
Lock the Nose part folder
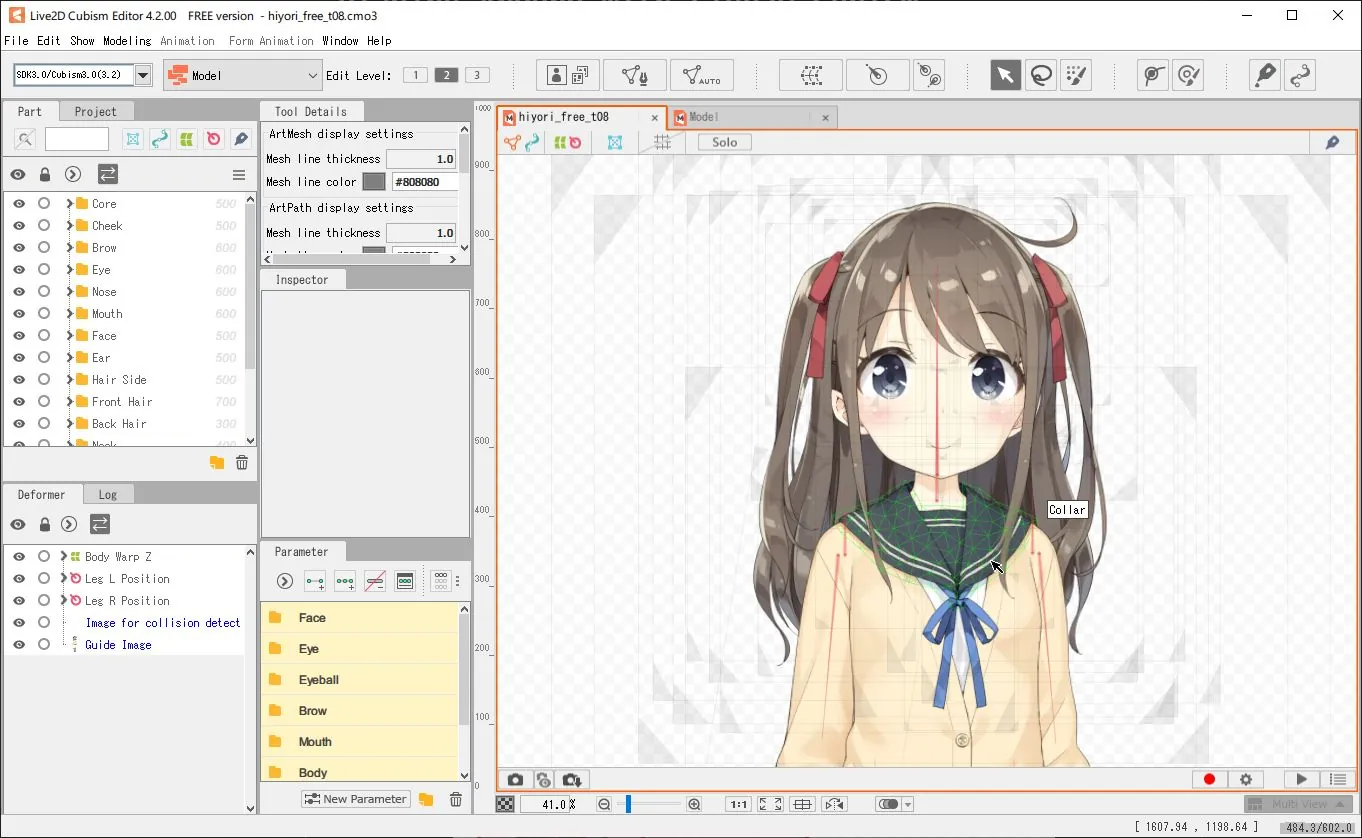[44, 291]
